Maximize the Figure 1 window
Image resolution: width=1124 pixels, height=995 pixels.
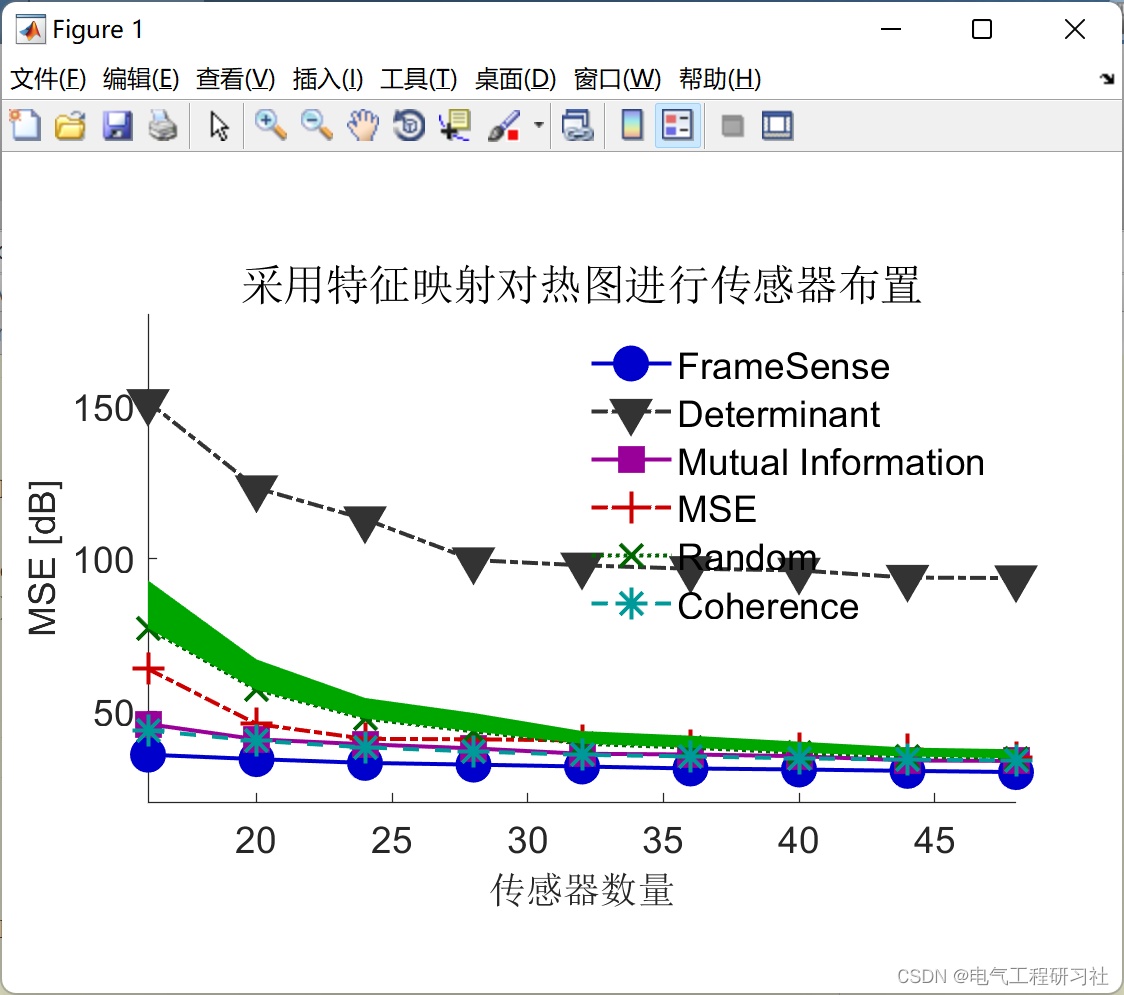point(982,29)
